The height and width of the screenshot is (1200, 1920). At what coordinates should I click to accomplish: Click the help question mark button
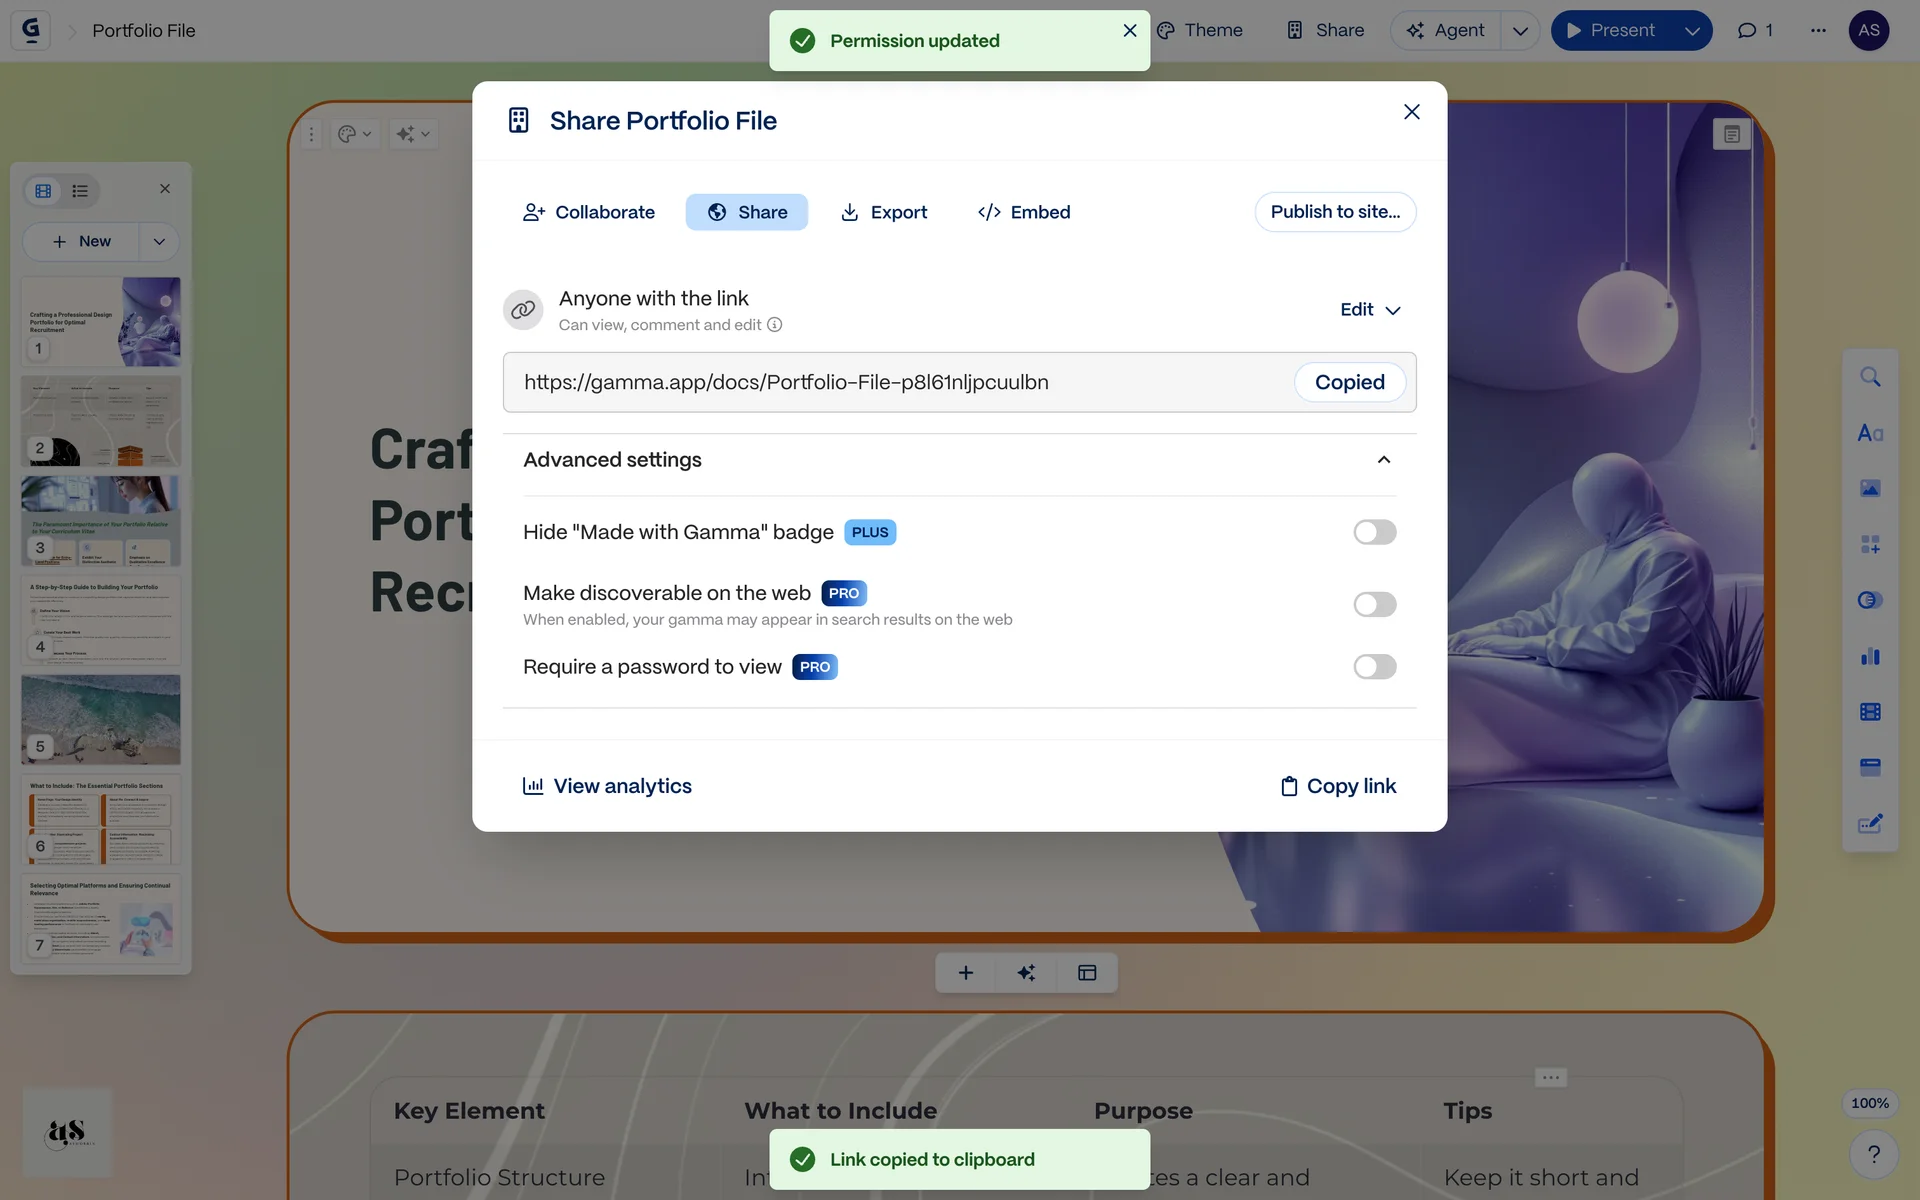(x=1873, y=1154)
